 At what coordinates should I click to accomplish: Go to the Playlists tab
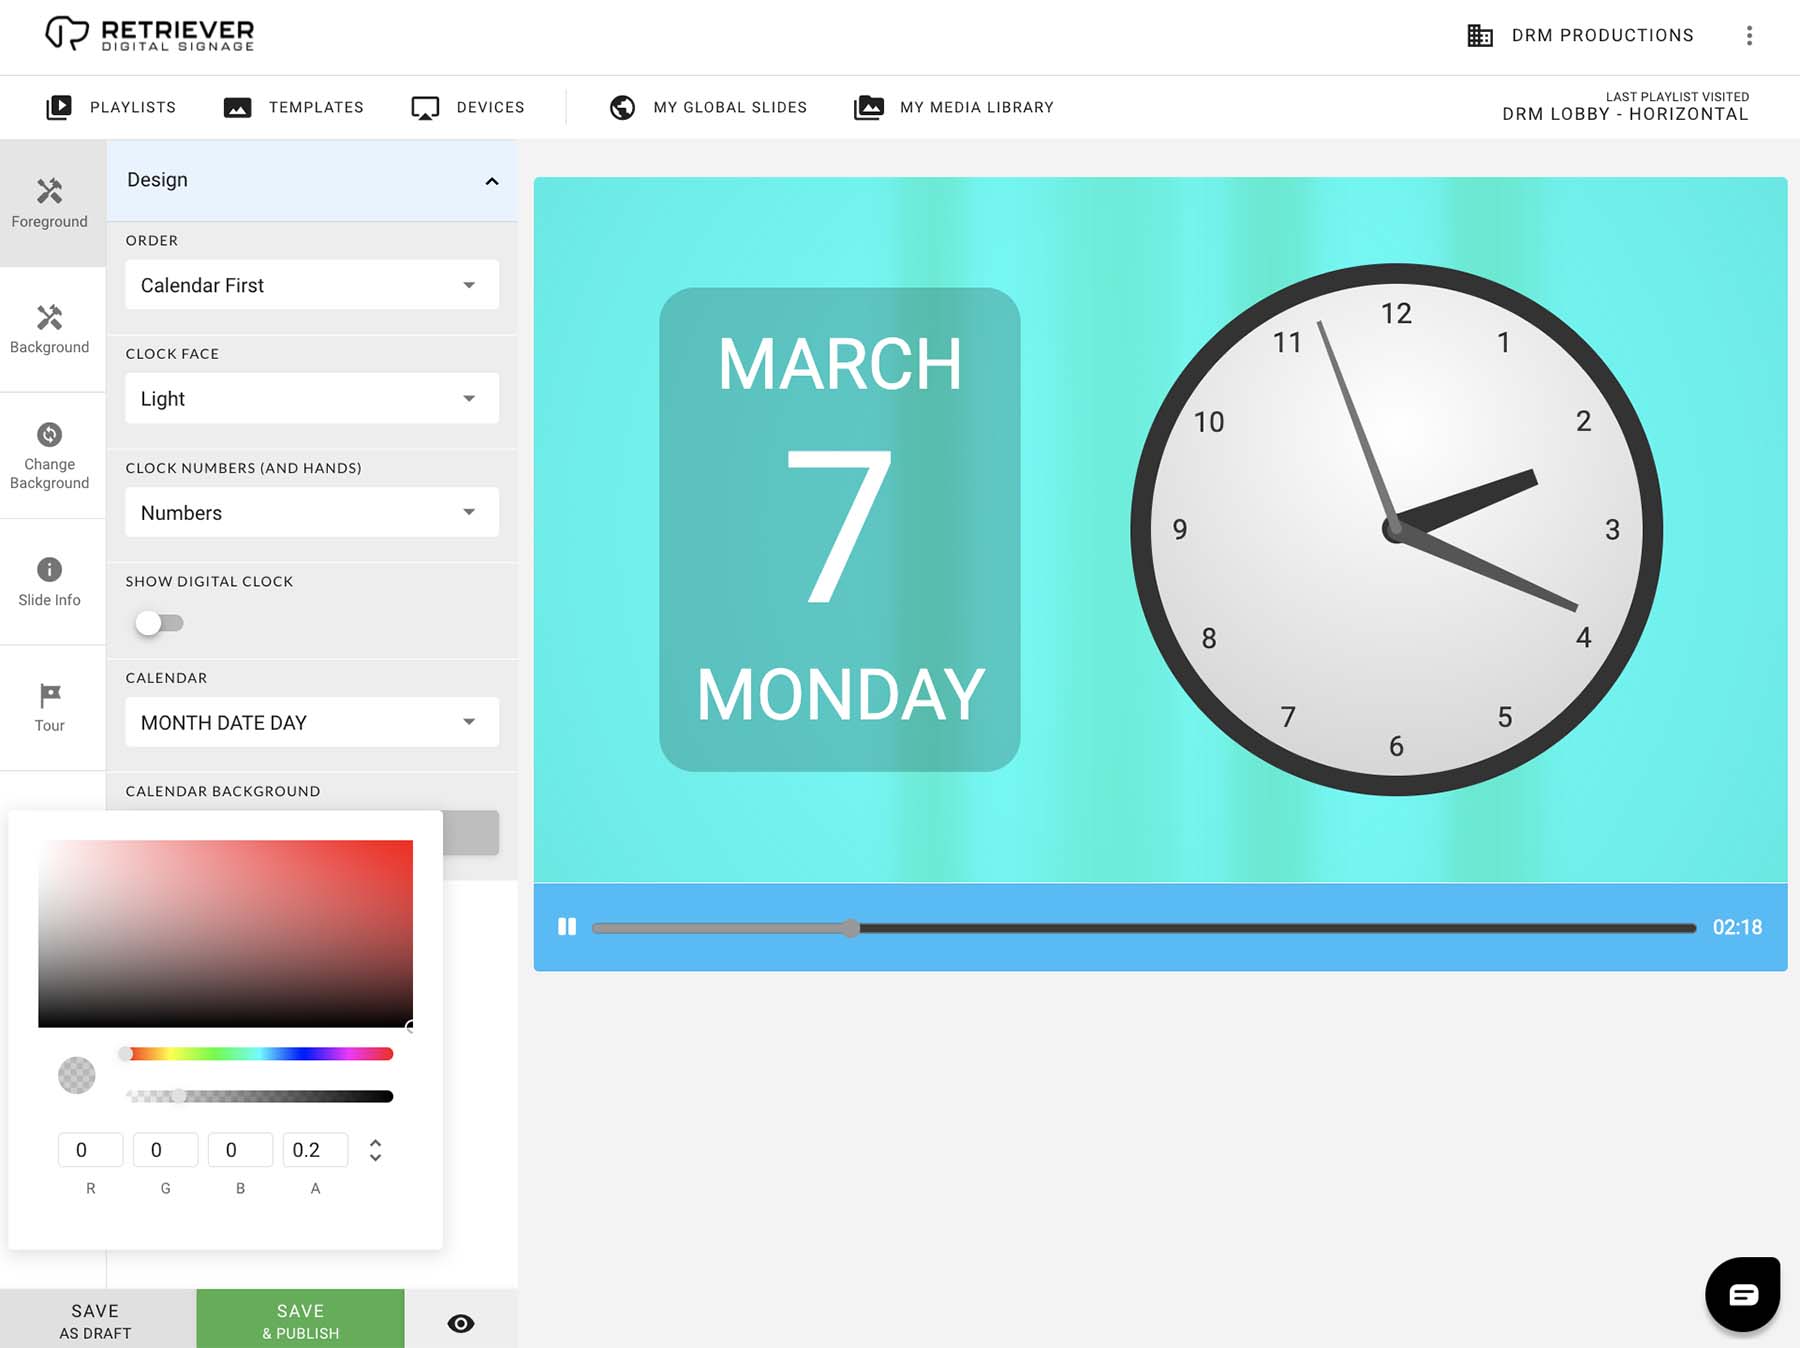pyautogui.click(x=111, y=107)
